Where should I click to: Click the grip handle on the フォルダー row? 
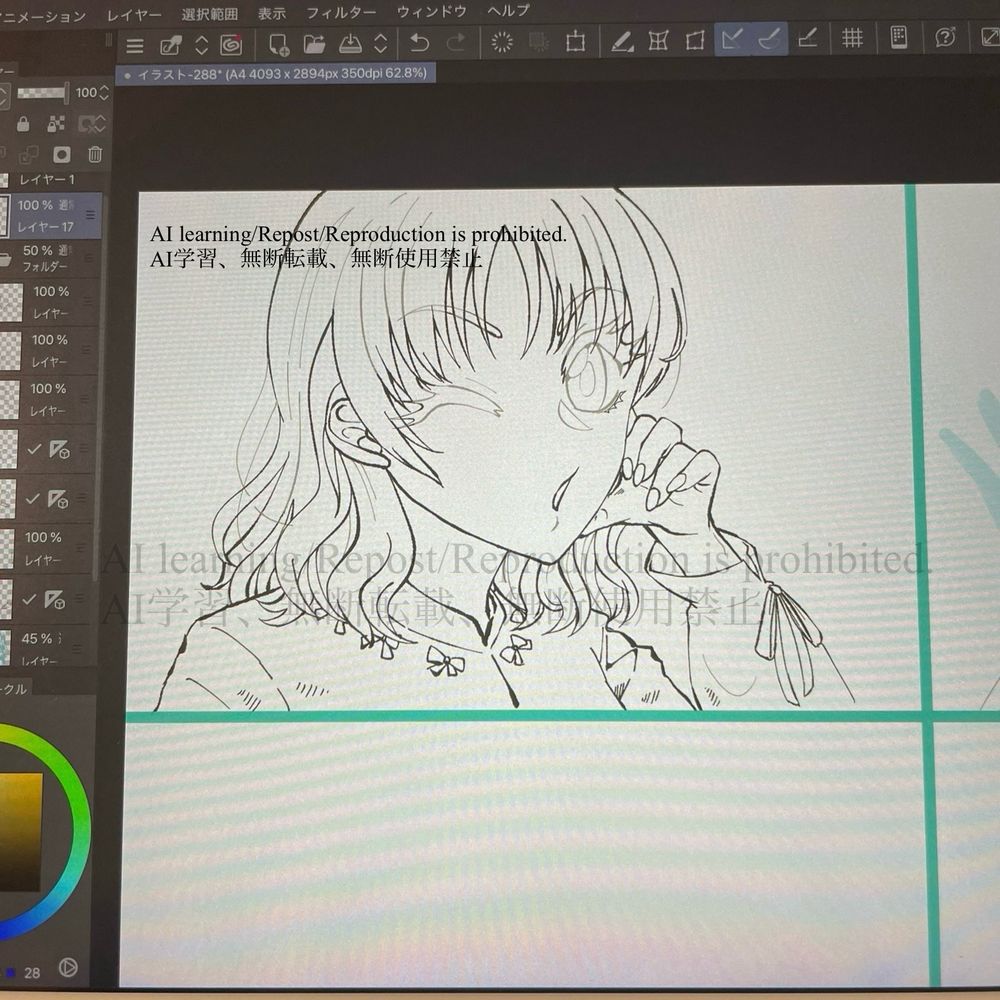coord(88,258)
